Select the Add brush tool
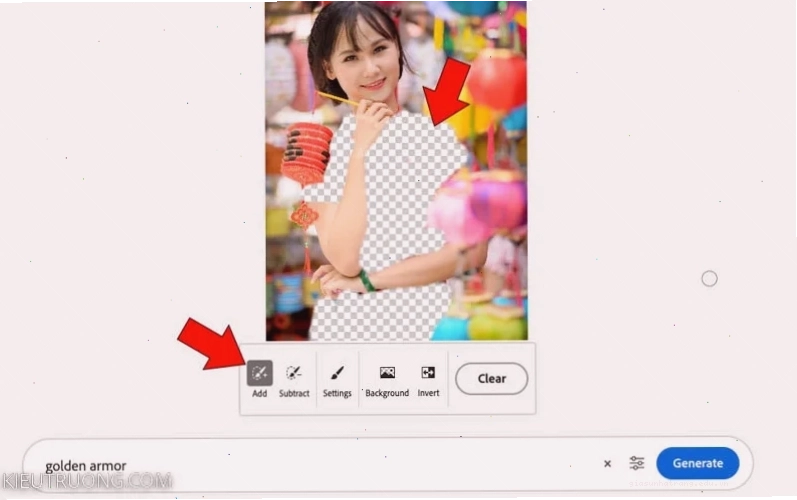The height and width of the screenshot is (500, 797). coord(259,379)
